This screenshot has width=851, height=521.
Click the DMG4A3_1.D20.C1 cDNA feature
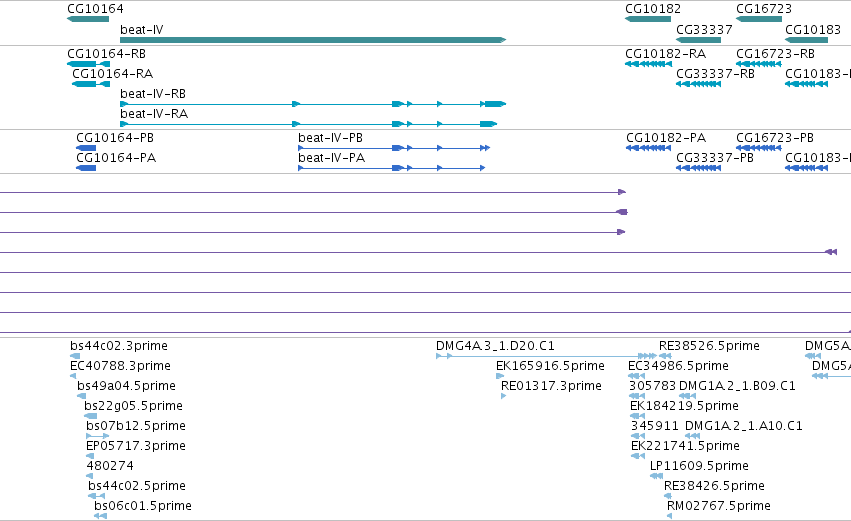(547, 356)
